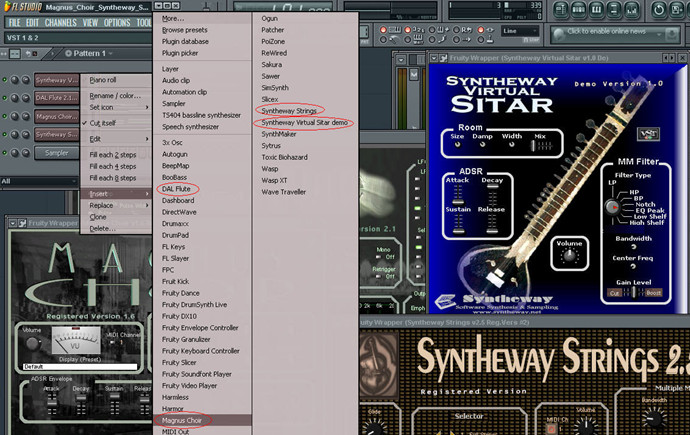Adjust Magnus Choir channel volume knob
This screenshot has height=435, width=690.
(x=26, y=116)
